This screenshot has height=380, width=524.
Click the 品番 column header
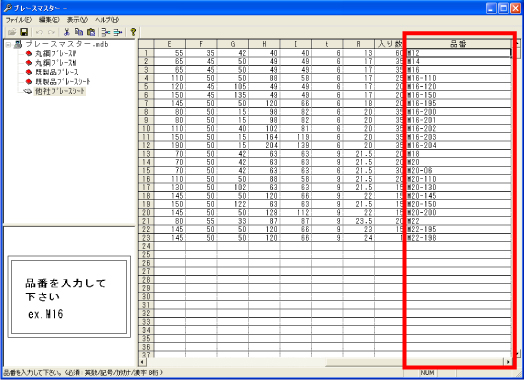(458, 44)
